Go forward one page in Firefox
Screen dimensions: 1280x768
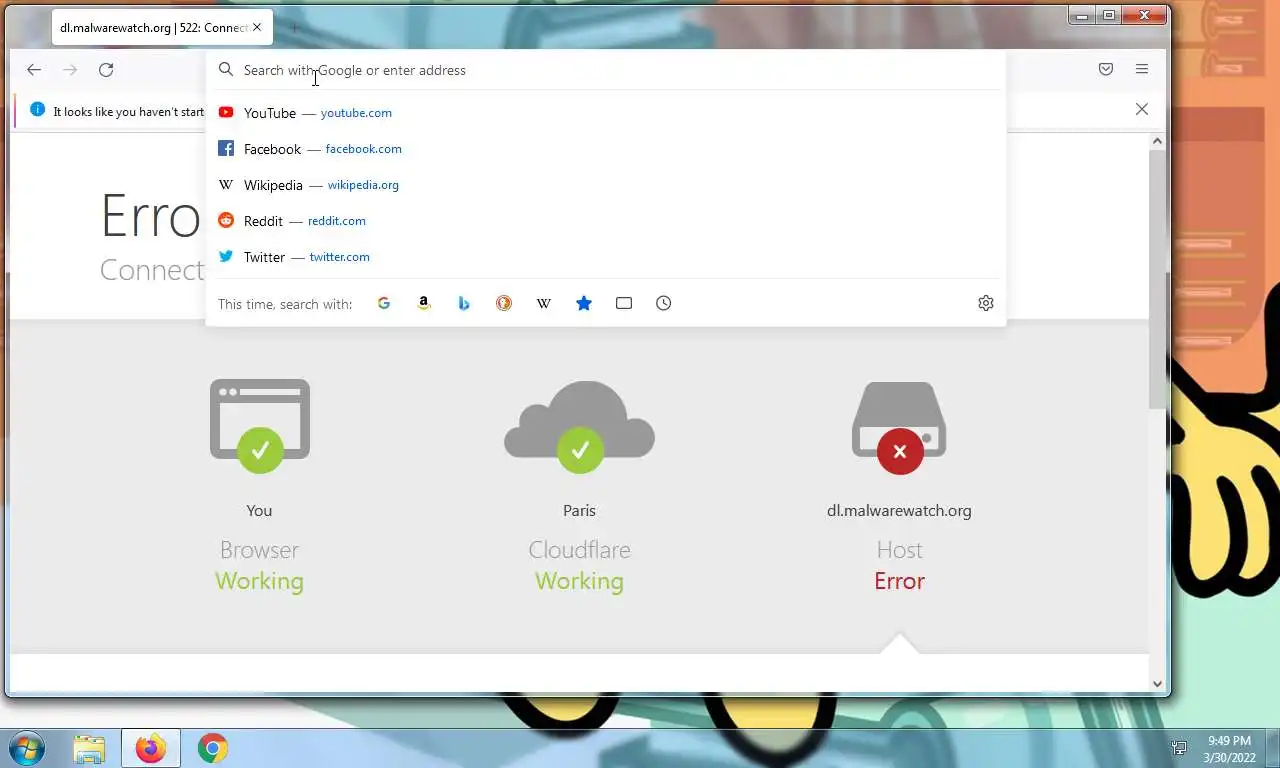coord(70,70)
